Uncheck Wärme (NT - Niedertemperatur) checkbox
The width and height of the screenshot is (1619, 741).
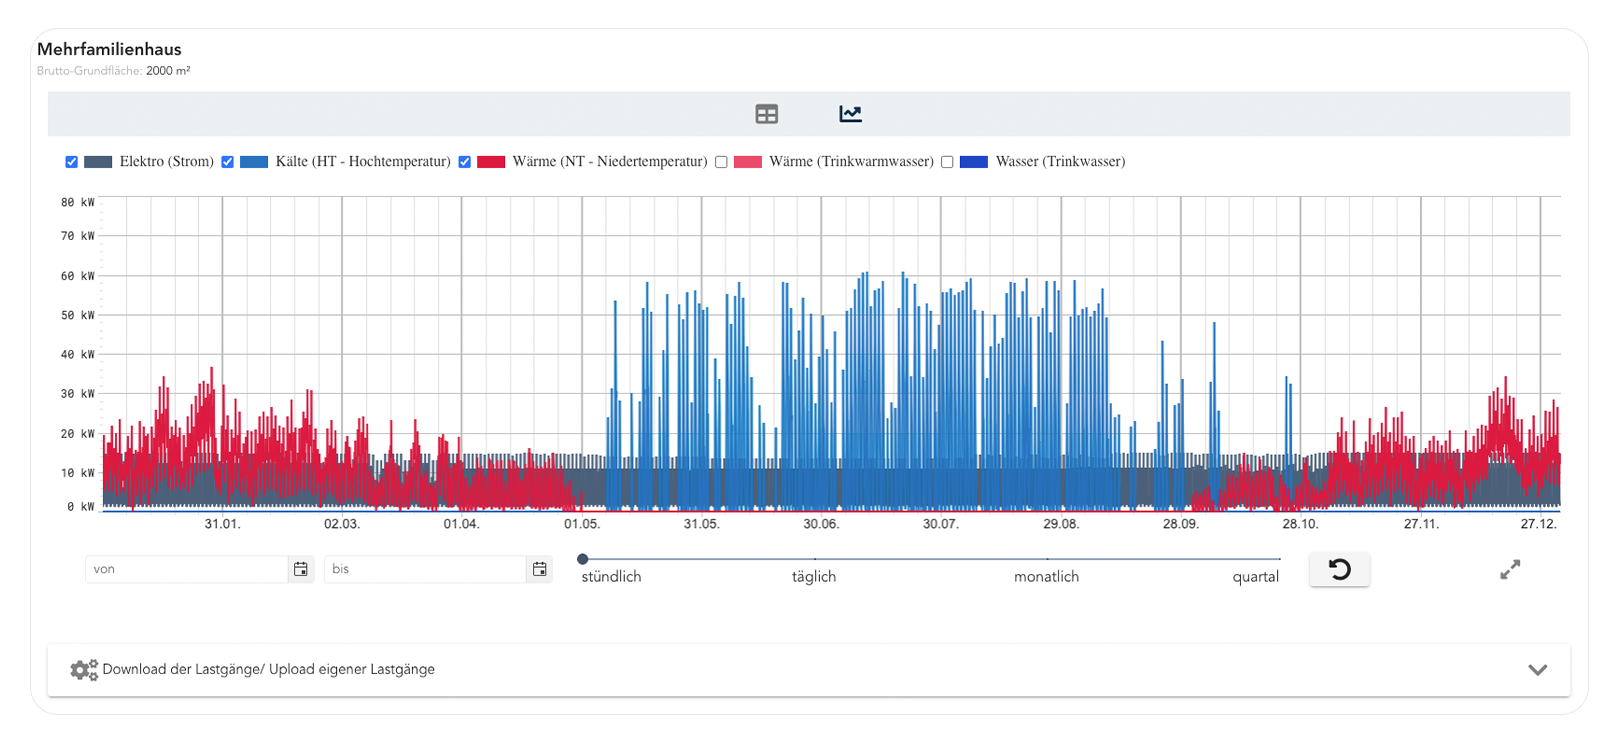(465, 162)
